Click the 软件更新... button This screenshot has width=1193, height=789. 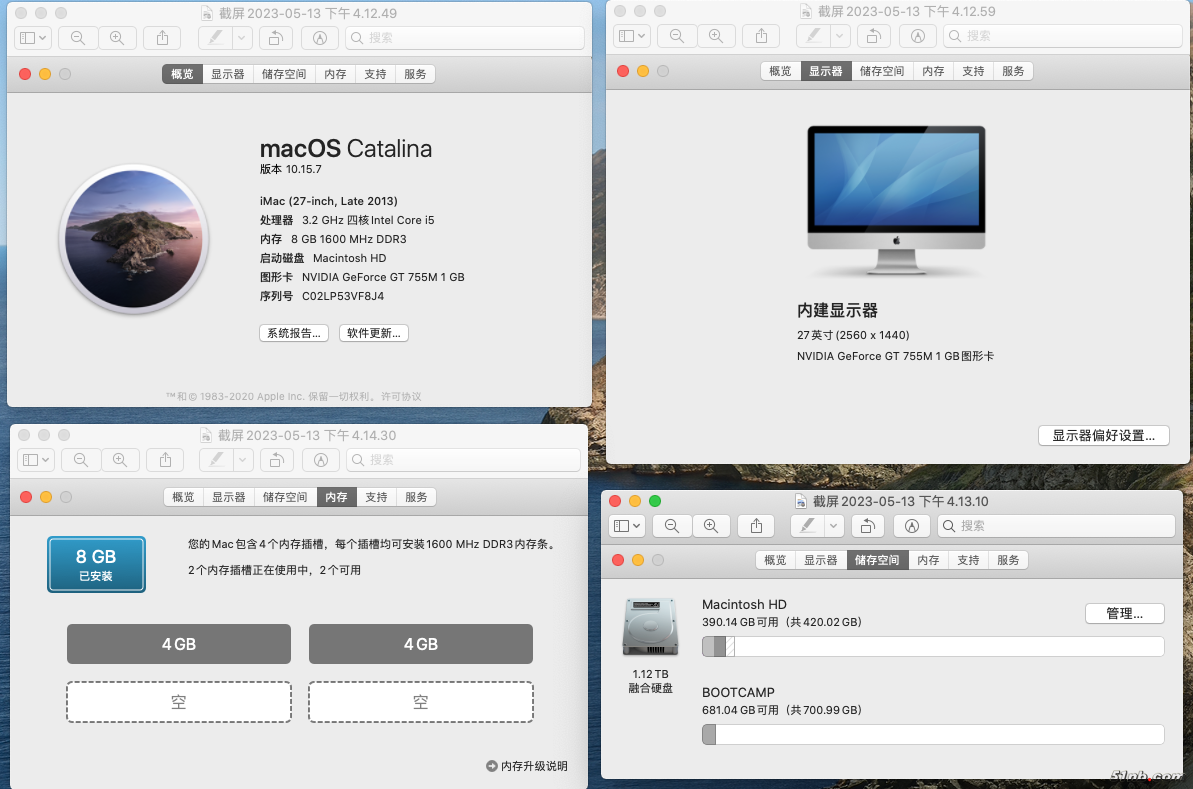(374, 332)
